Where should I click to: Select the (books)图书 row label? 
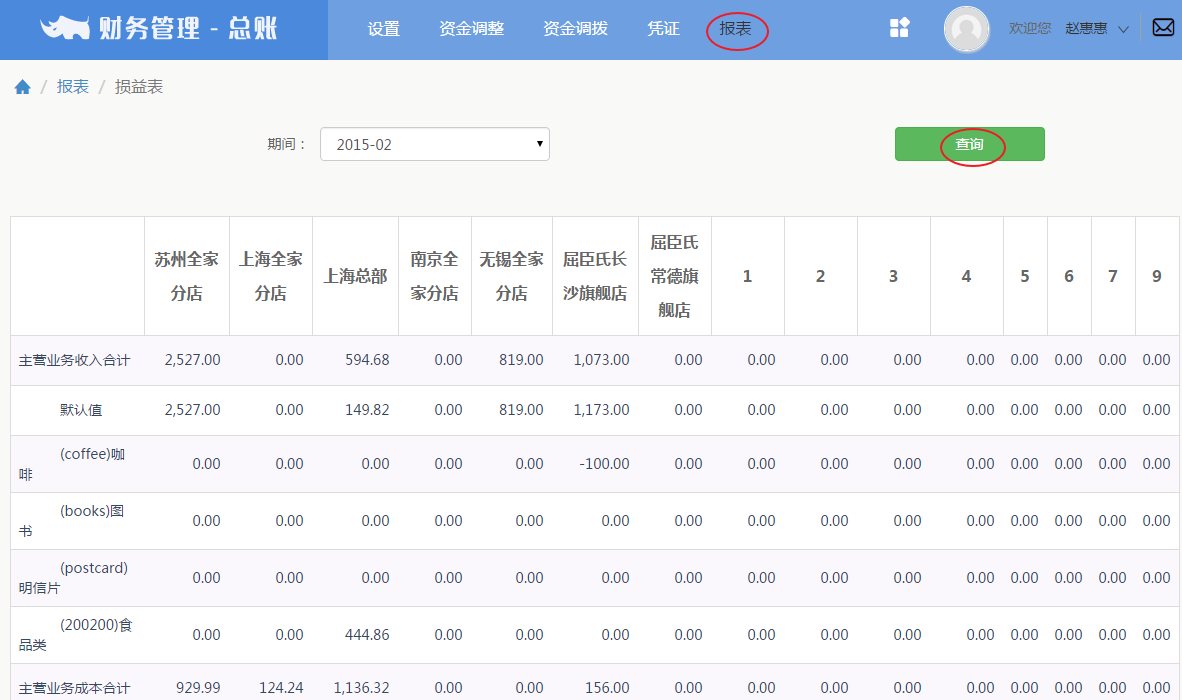click(x=72, y=521)
